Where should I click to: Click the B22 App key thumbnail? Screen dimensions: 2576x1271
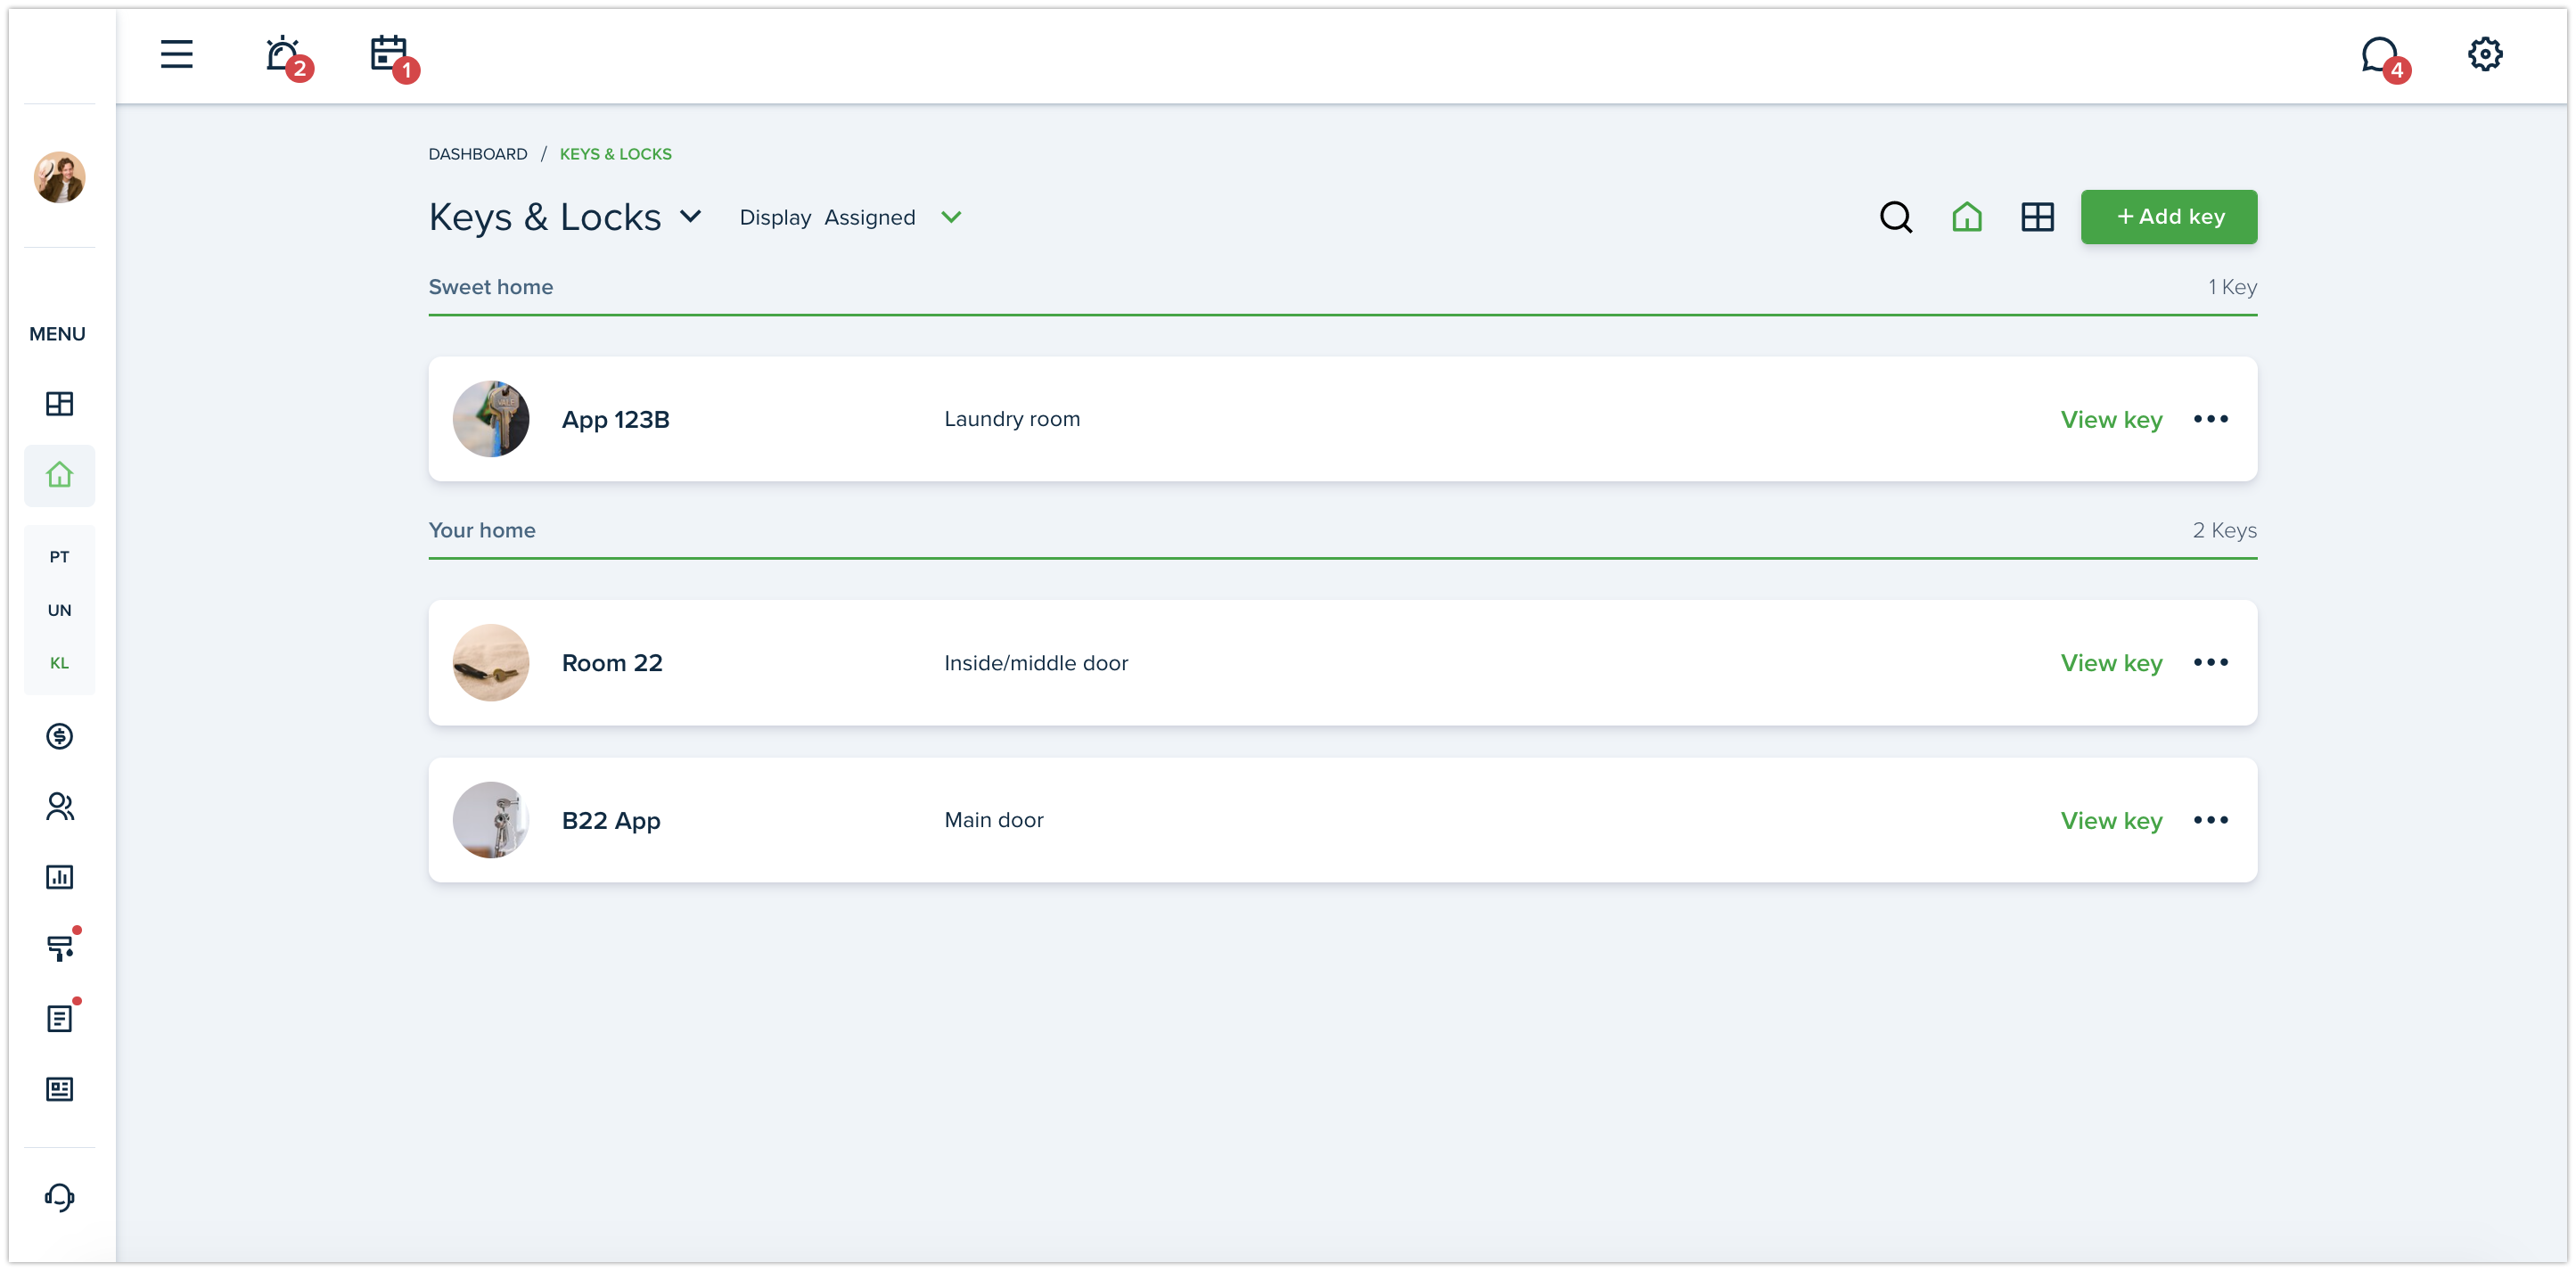point(491,820)
